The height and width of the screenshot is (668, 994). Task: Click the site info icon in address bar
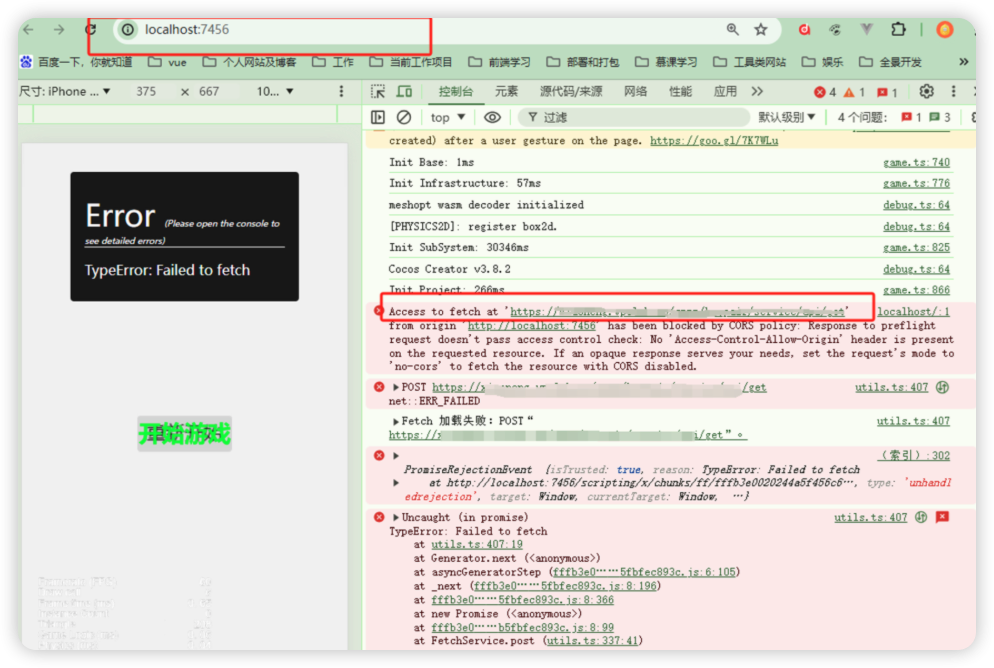[x=128, y=30]
